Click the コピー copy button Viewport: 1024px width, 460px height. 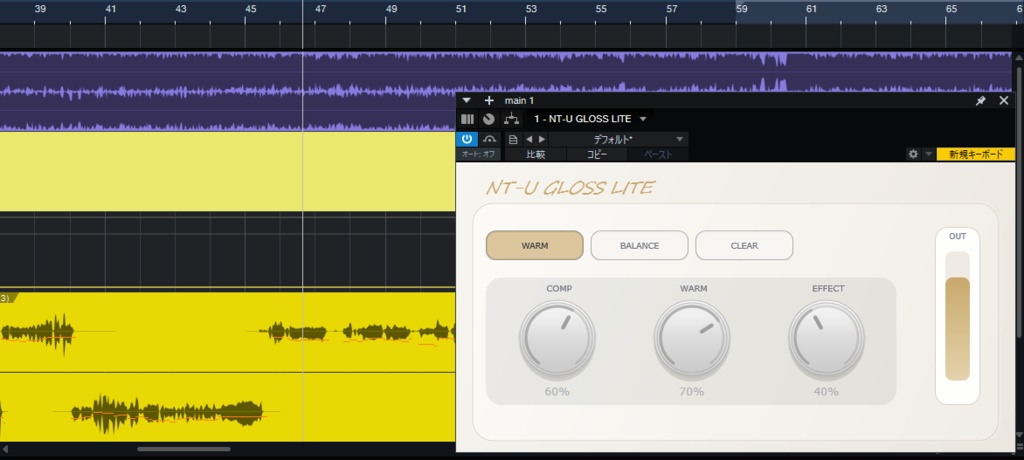click(597, 154)
